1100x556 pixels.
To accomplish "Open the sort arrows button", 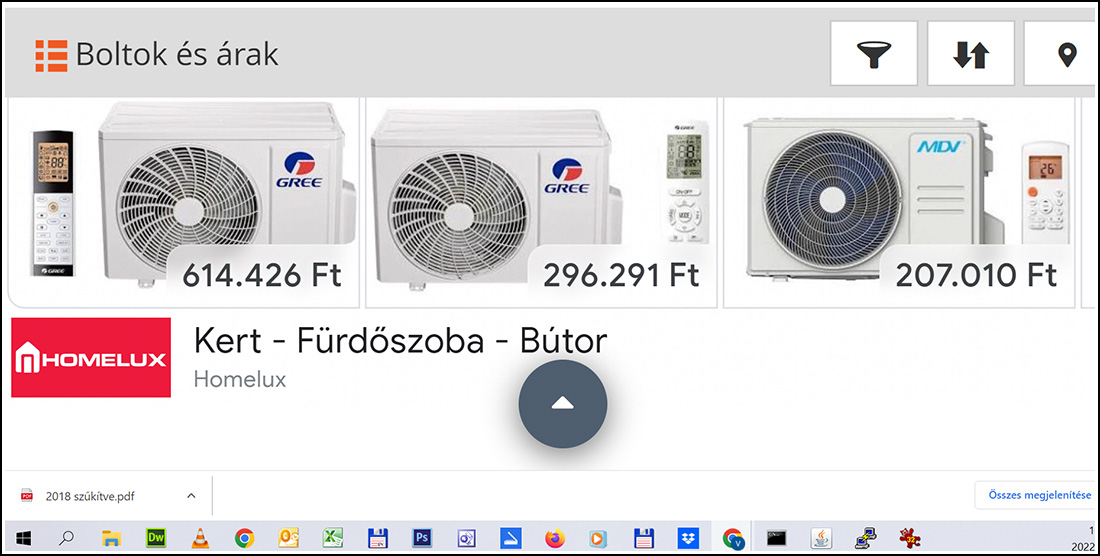I will click(971, 54).
